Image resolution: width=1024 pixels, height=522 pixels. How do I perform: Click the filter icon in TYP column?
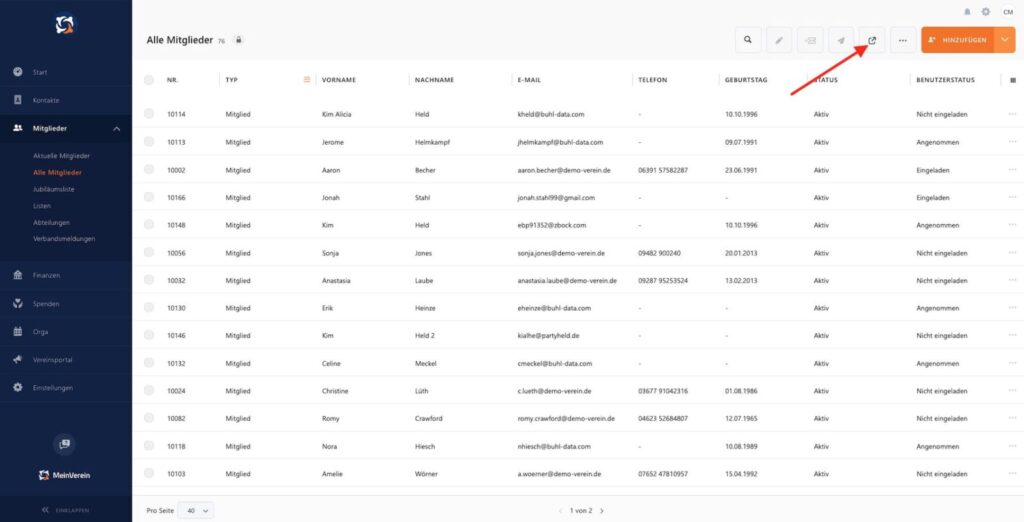tap(306, 80)
